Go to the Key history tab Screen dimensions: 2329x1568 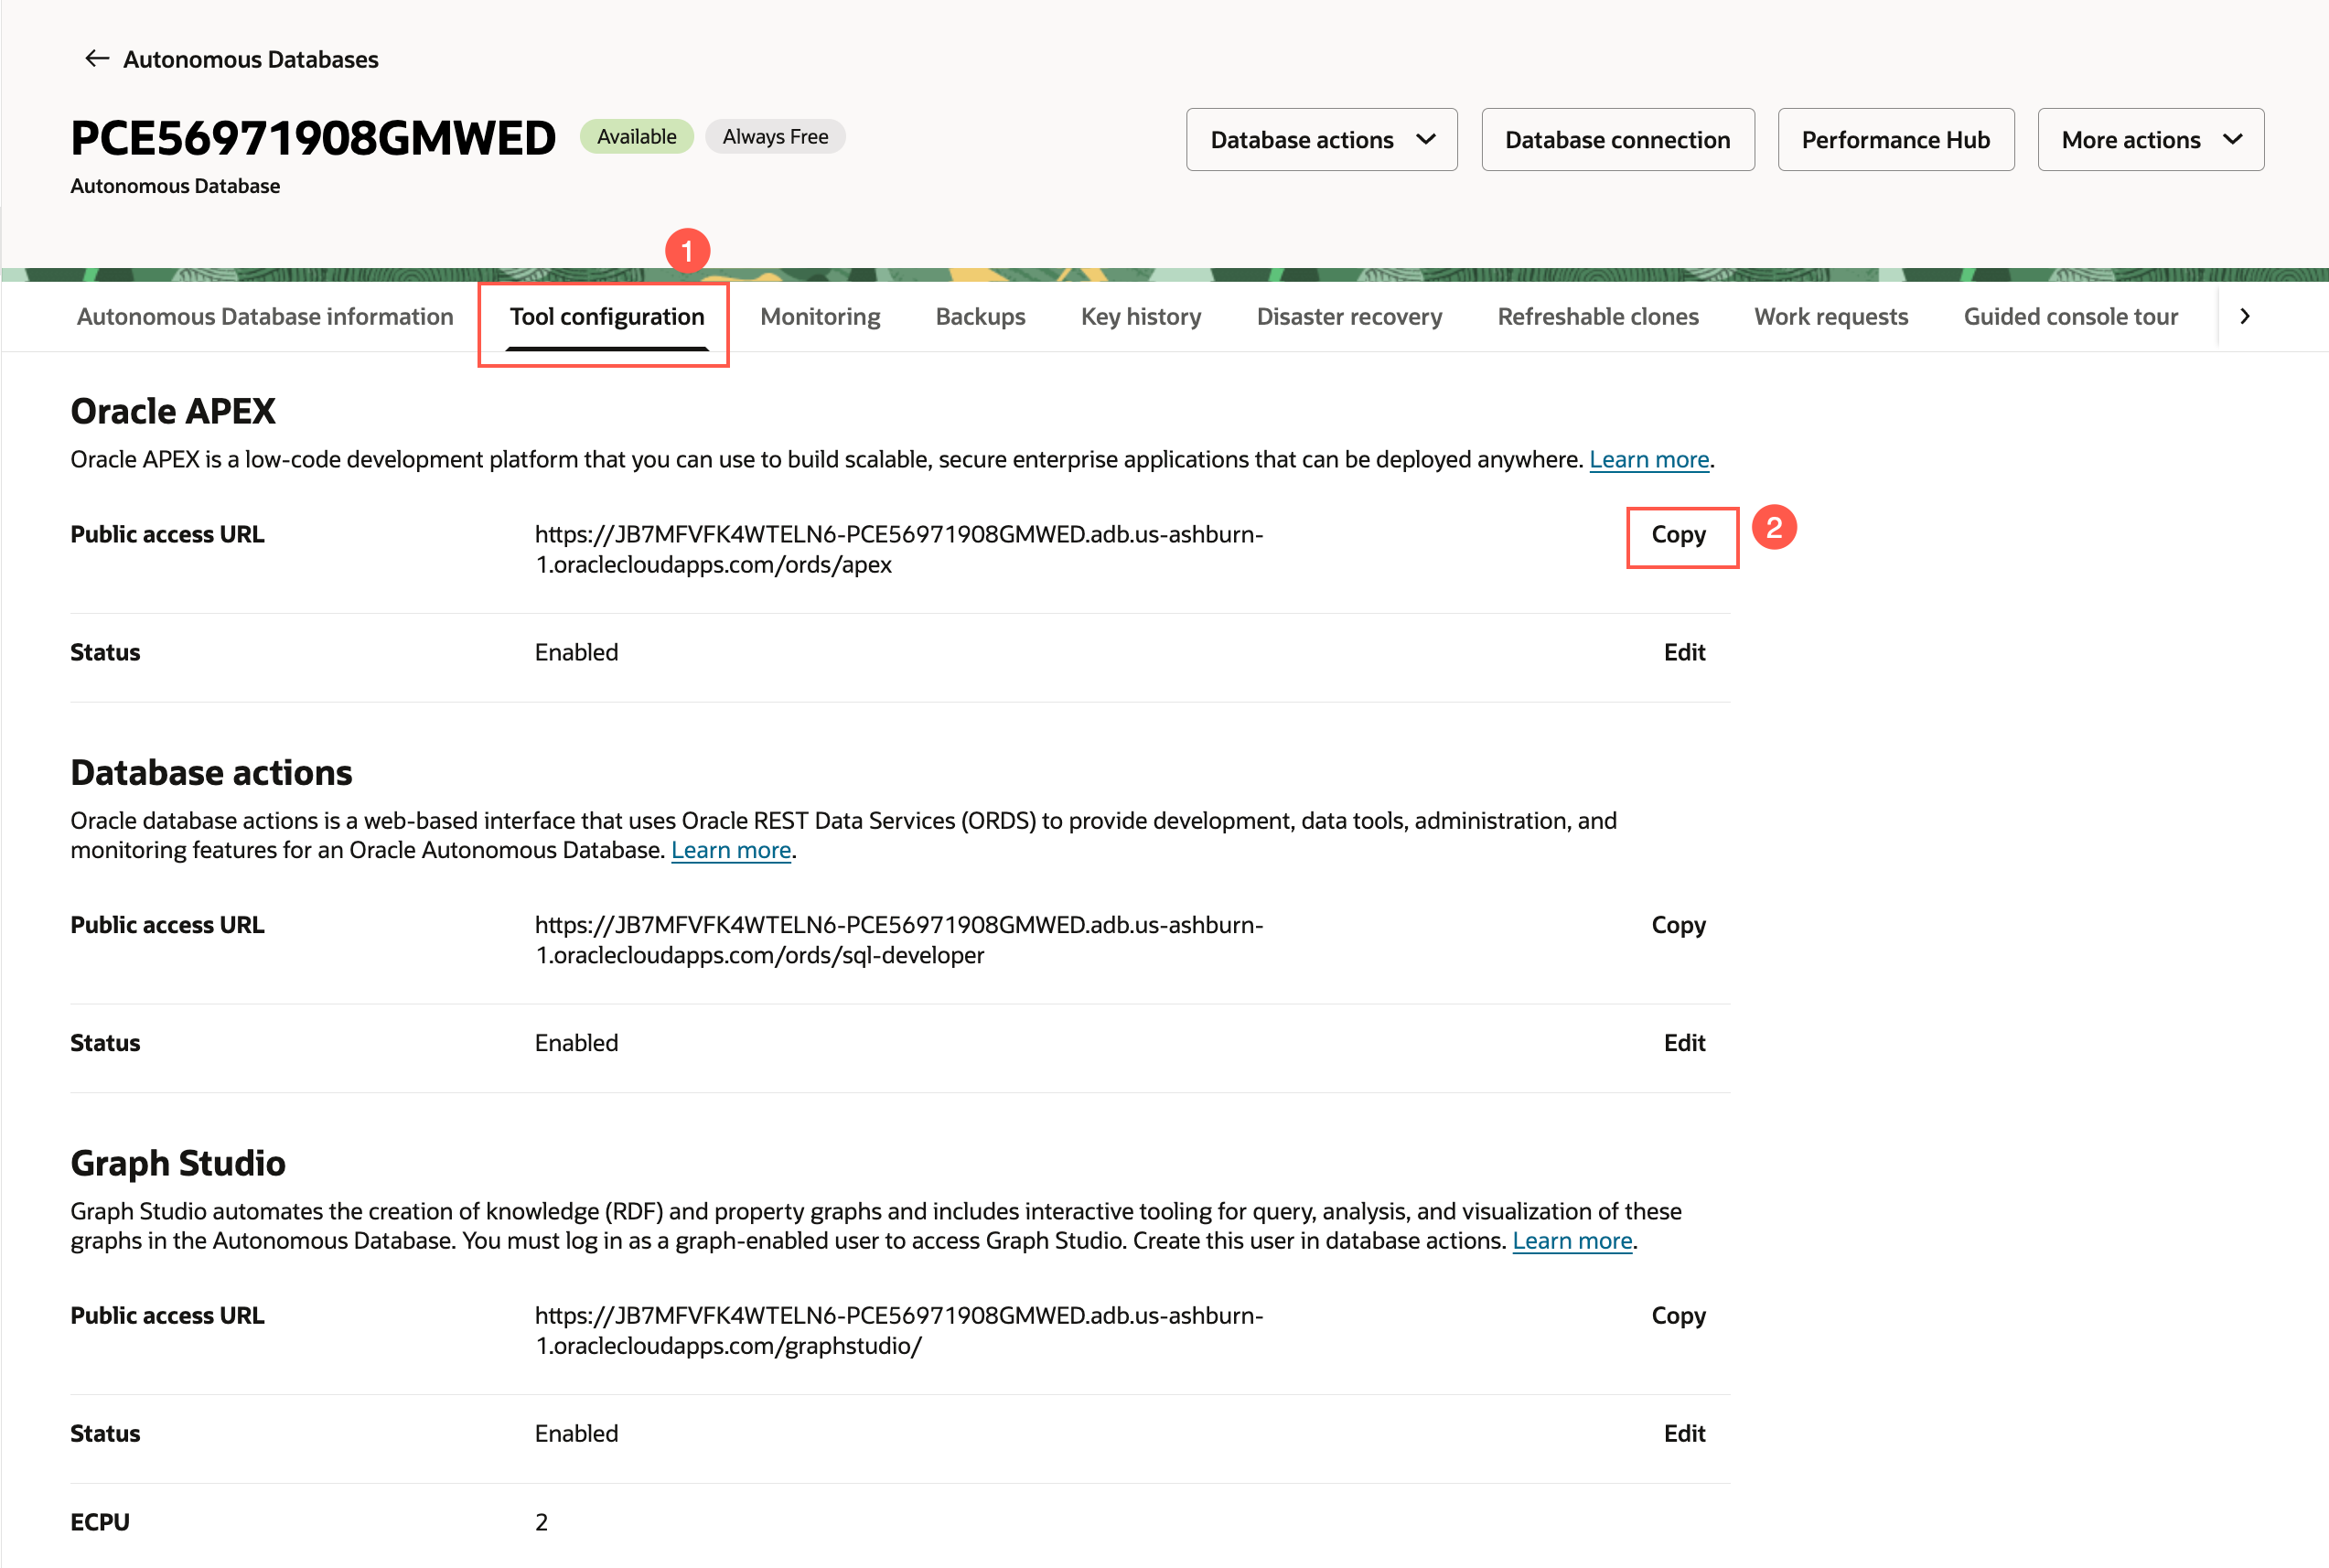1140,317
